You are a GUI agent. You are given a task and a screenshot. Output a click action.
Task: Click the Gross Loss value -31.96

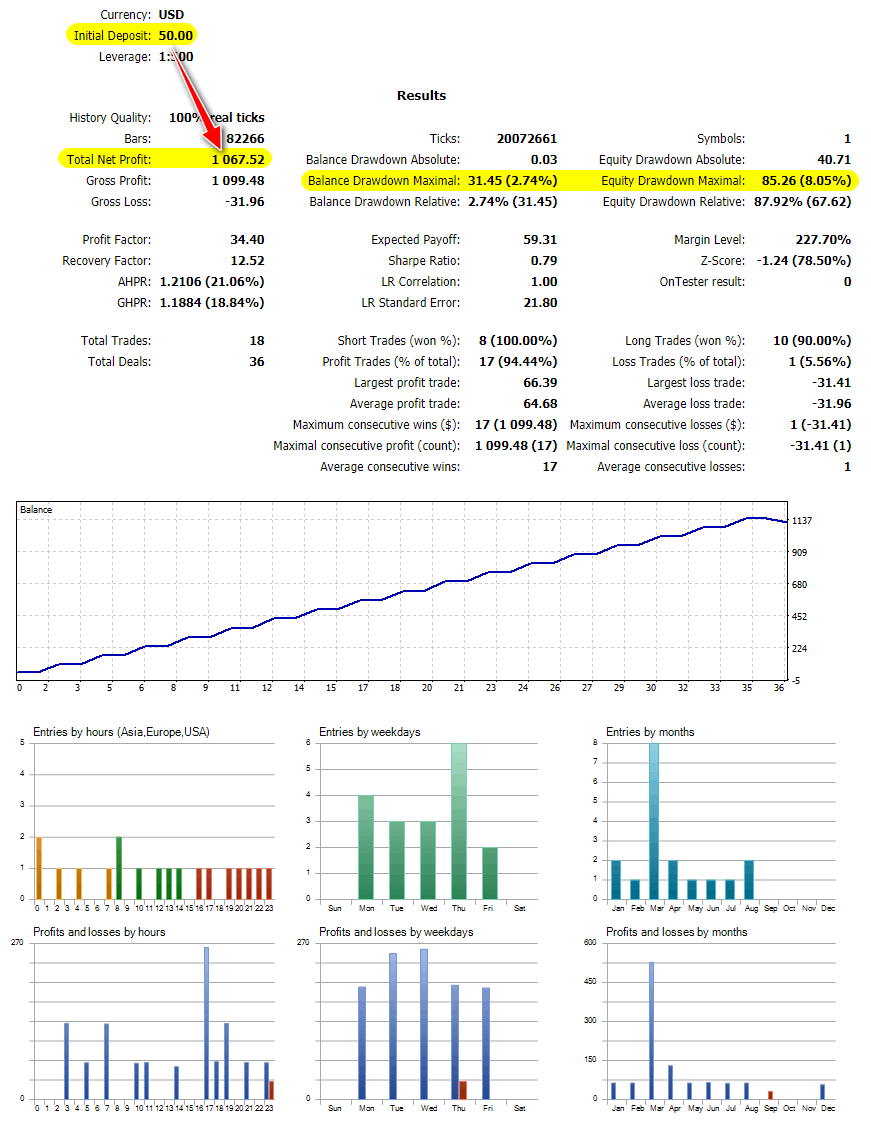(x=245, y=201)
